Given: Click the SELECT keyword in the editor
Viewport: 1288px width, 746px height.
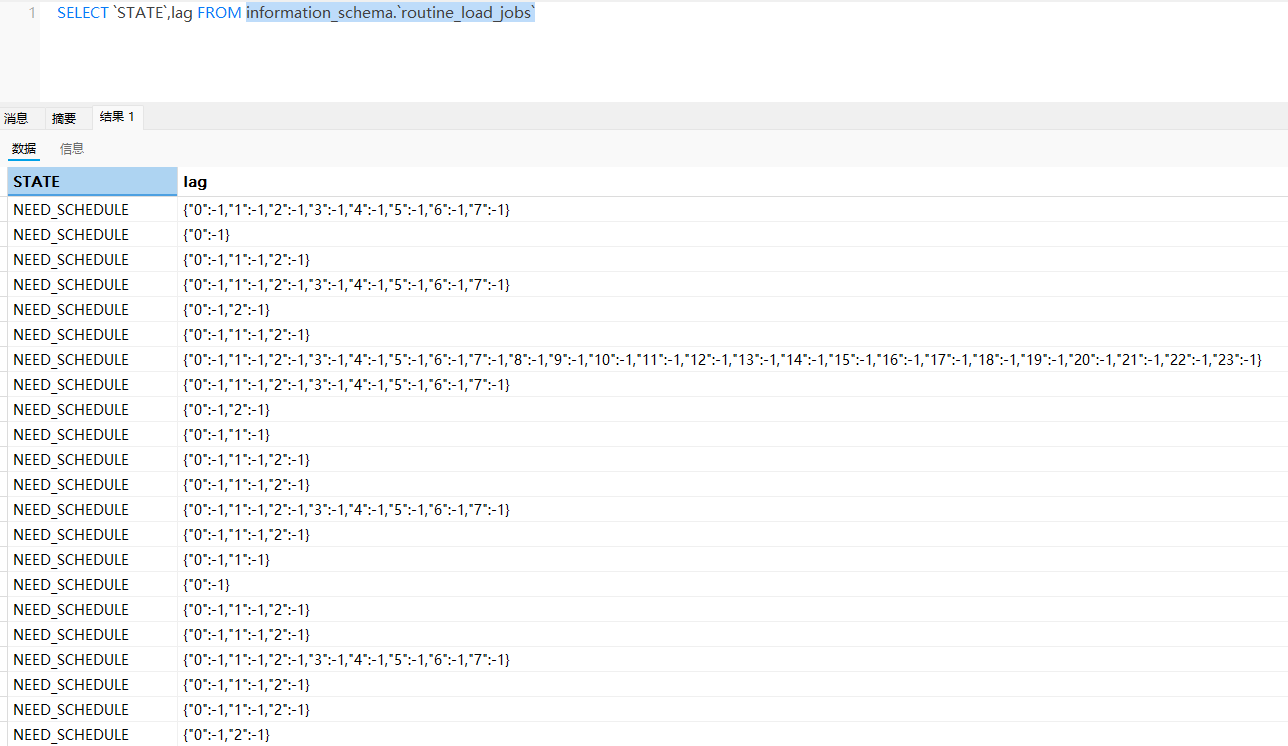Looking at the screenshot, I should coord(83,13).
